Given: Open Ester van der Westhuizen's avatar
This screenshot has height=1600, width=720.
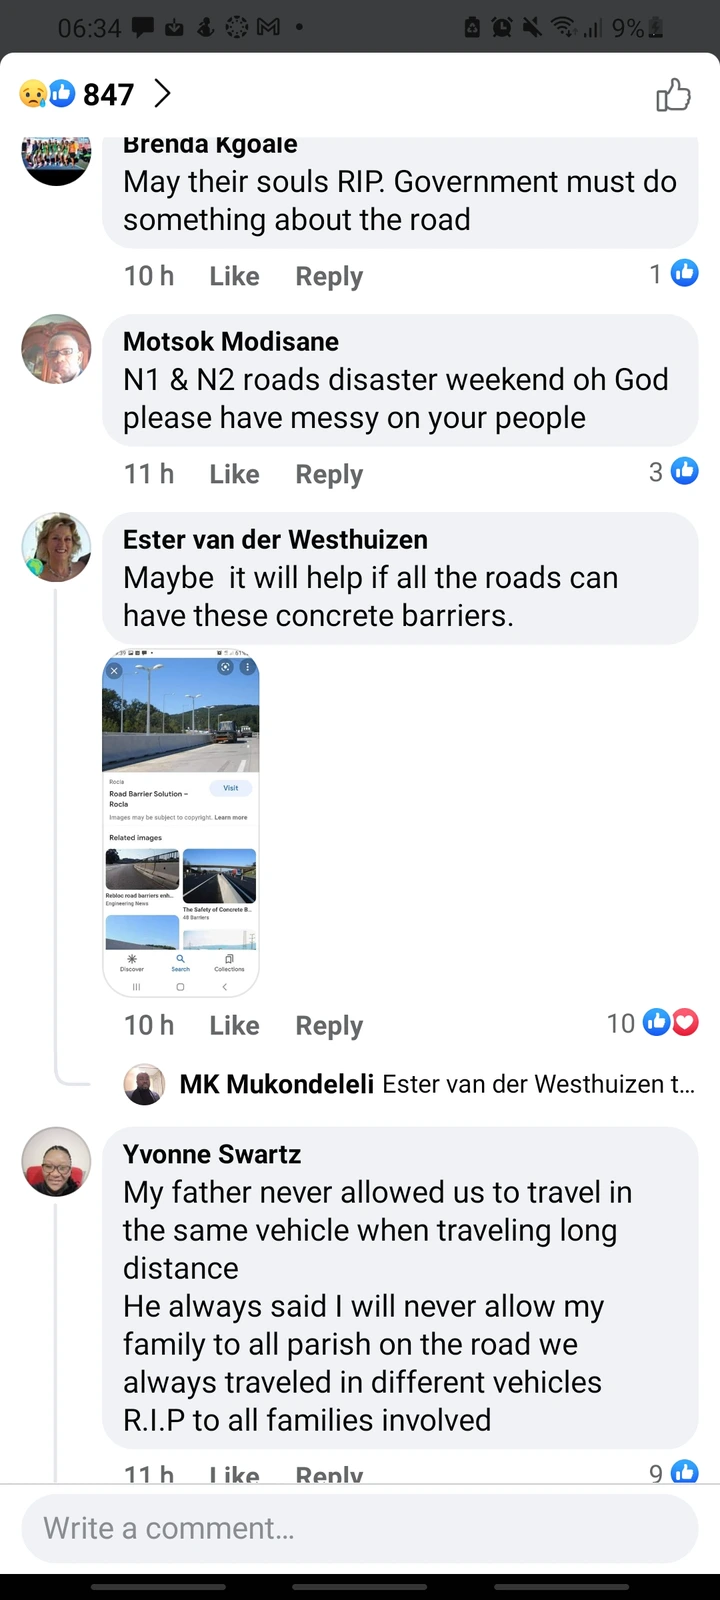Looking at the screenshot, I should pos(56,548).
